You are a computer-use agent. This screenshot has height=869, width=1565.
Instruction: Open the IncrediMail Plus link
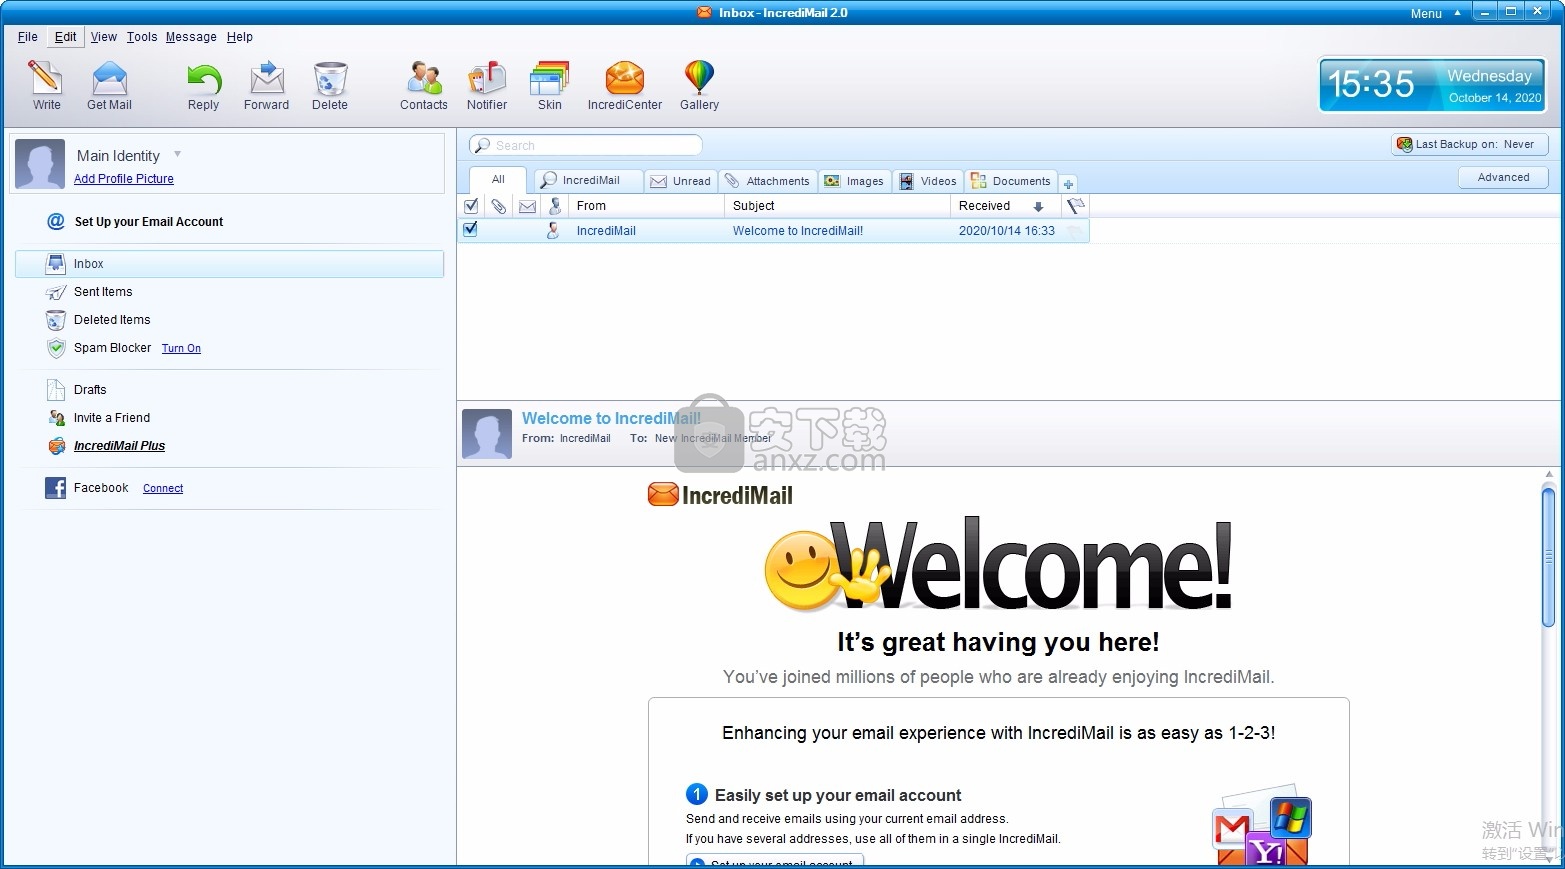119,446
